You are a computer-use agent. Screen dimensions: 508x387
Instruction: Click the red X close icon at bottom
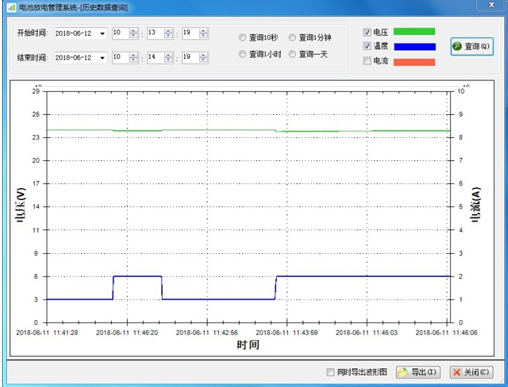pyautogui.click(x=457, y=372)
